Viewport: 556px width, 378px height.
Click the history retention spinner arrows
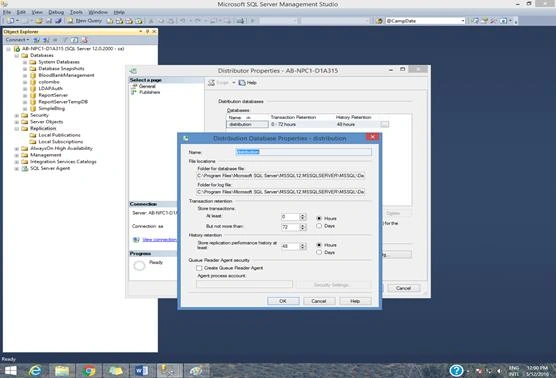(302, 246)
